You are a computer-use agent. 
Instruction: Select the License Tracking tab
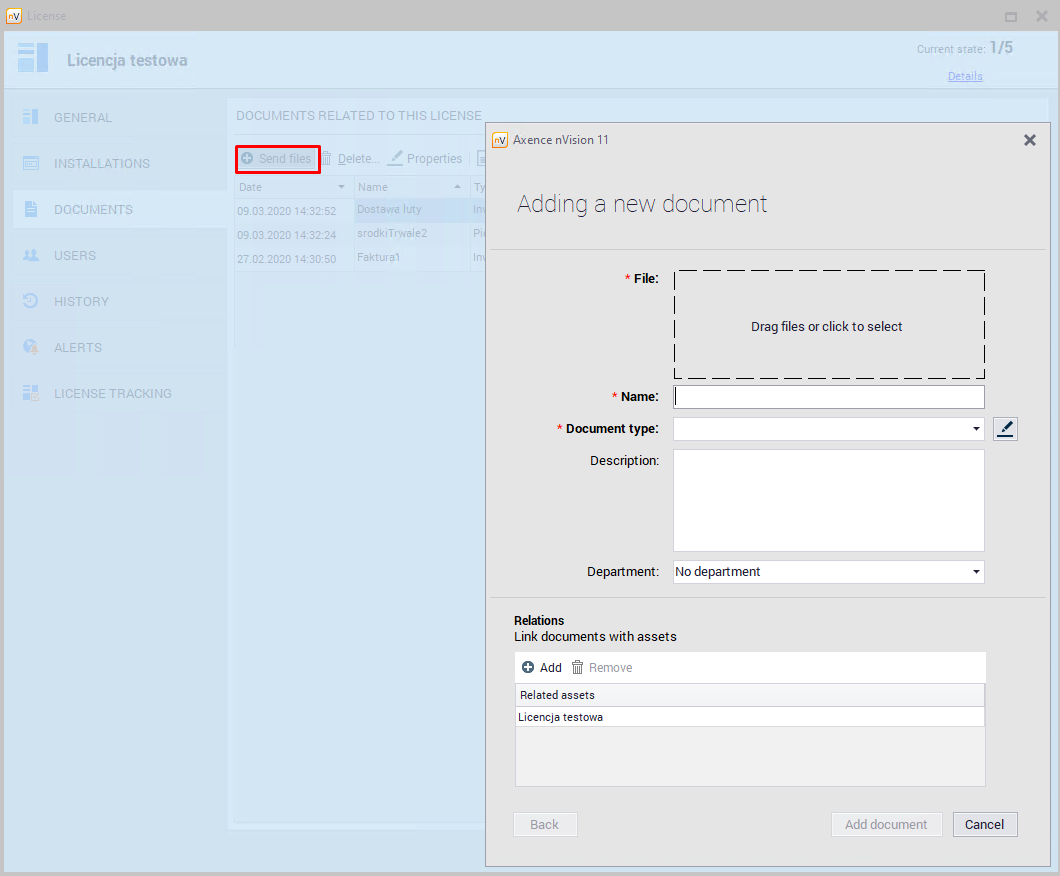[x=112, y=393]
